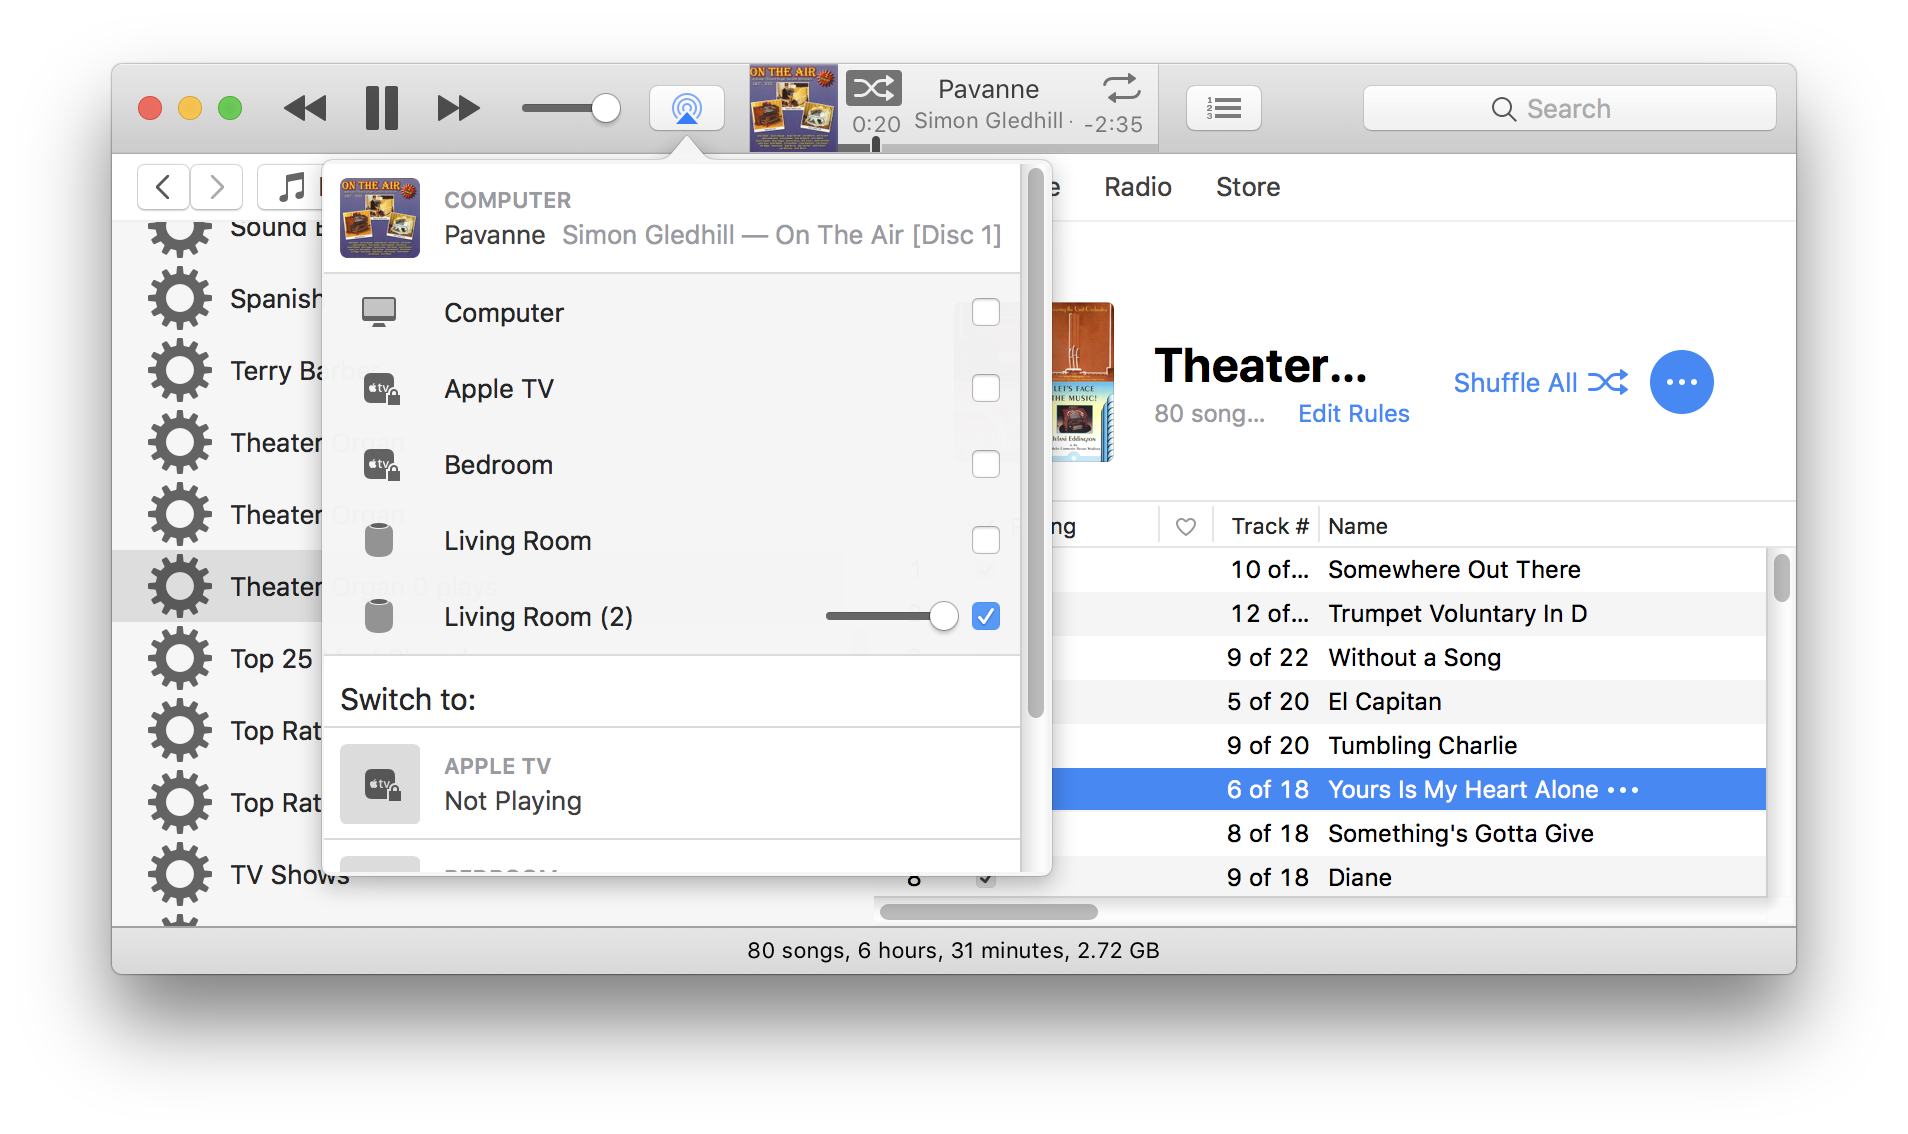
Task: Adjust the main volume slider
Action: pos(571,108)
